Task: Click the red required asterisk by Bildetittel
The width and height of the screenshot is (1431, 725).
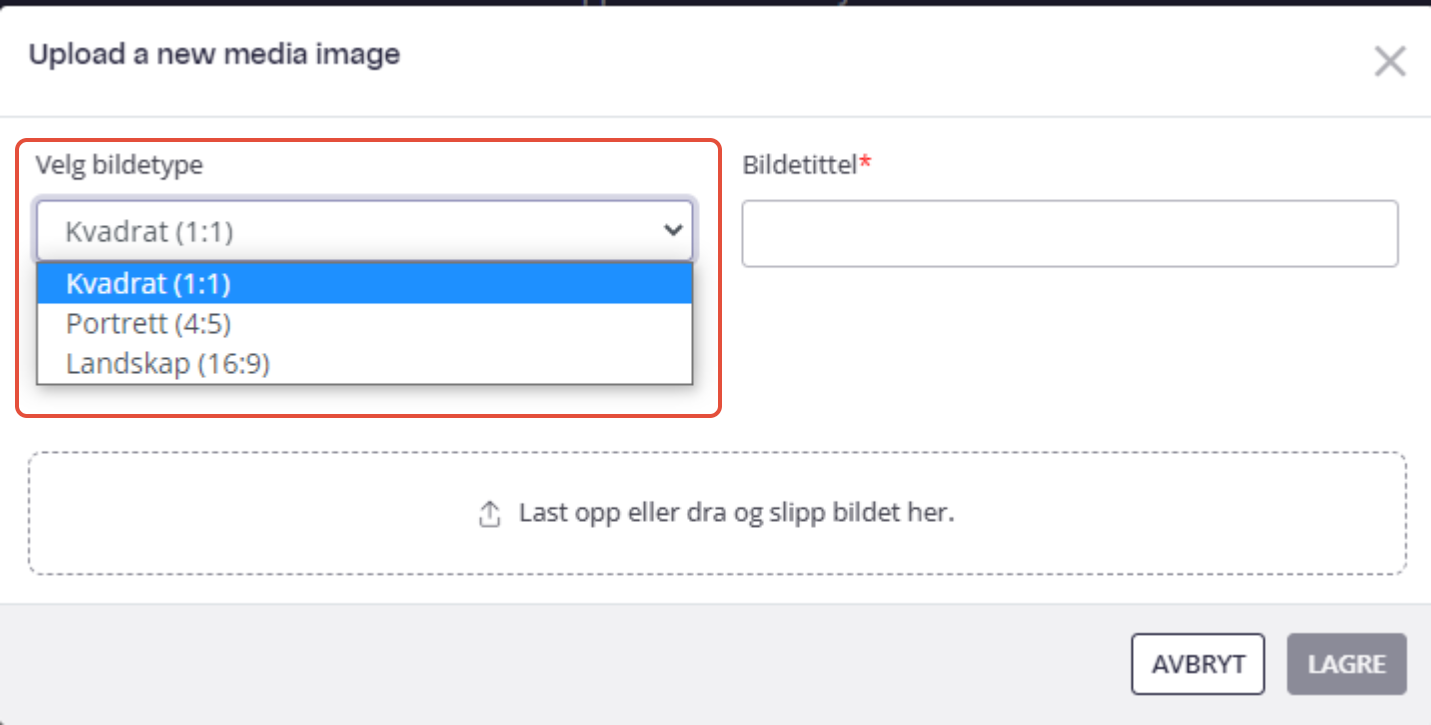Action: click(x=866, y=163)
